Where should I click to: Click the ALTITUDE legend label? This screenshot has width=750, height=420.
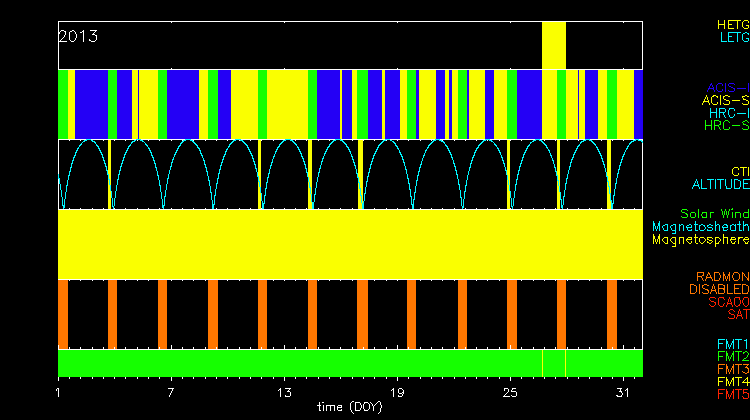pos(720,185)
